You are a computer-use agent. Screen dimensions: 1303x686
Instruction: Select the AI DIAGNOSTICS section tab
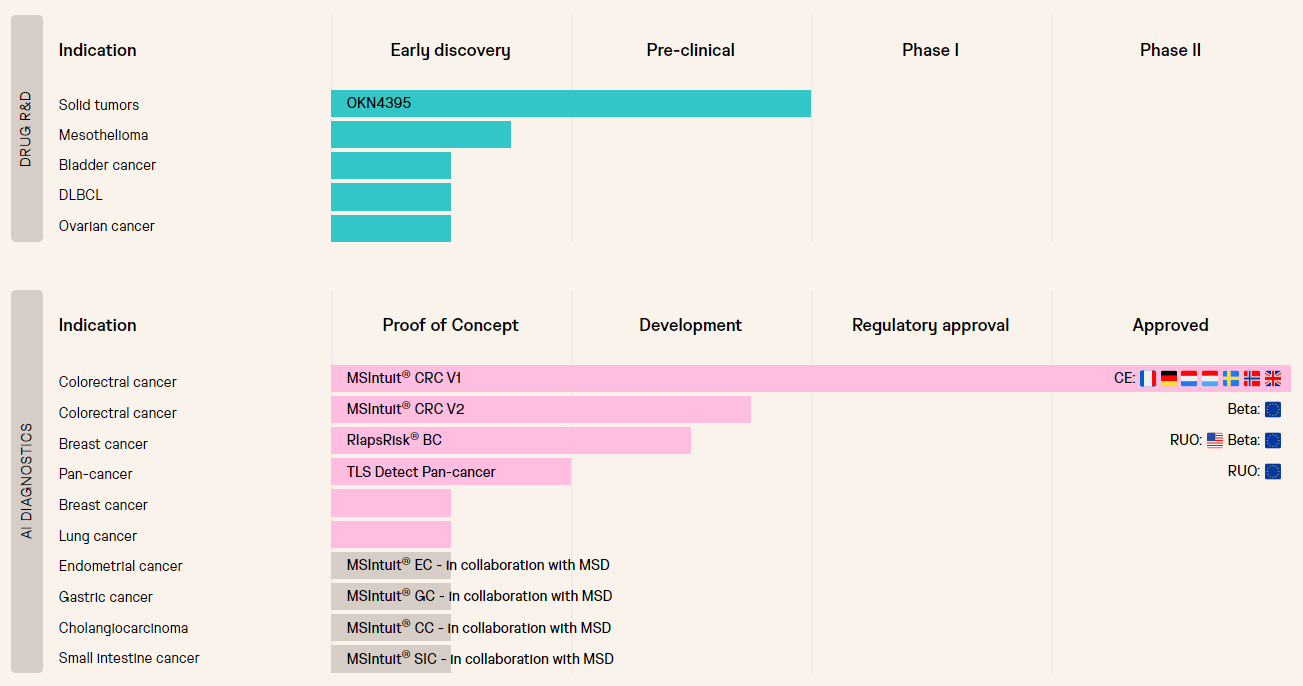pos(27,481)
